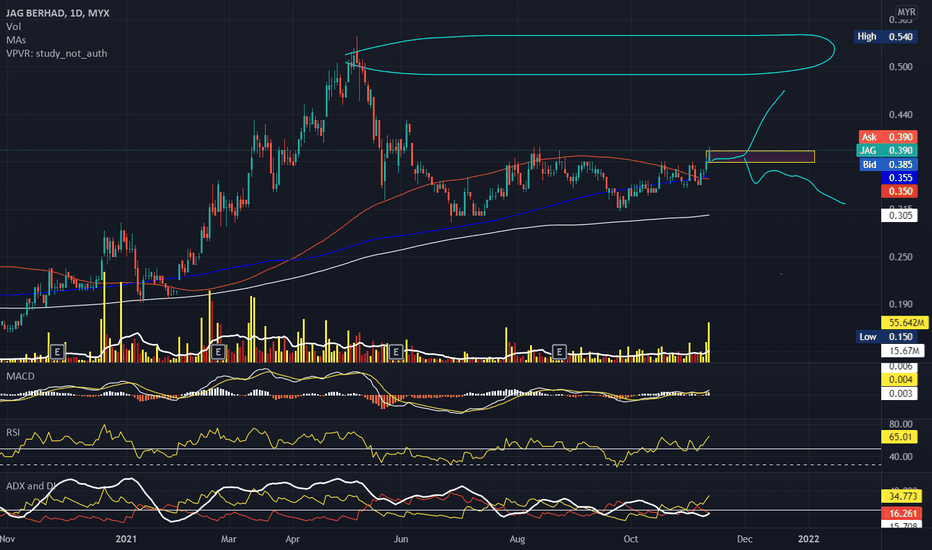Click the JAG BERHAD, 1D, MYX symbol title
Viewport: 932px width, 550px height.
(58, 12)
